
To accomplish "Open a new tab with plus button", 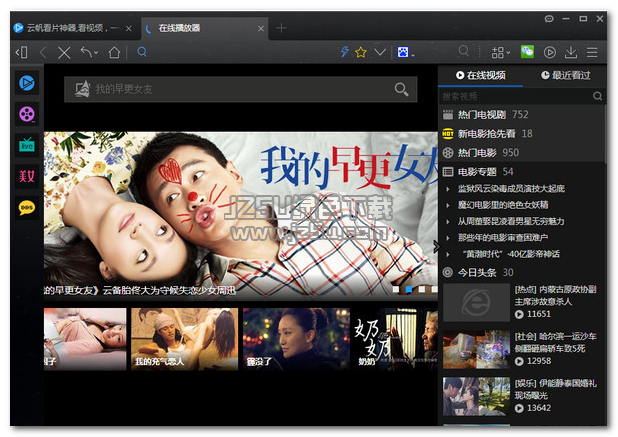I will [281, 28].
